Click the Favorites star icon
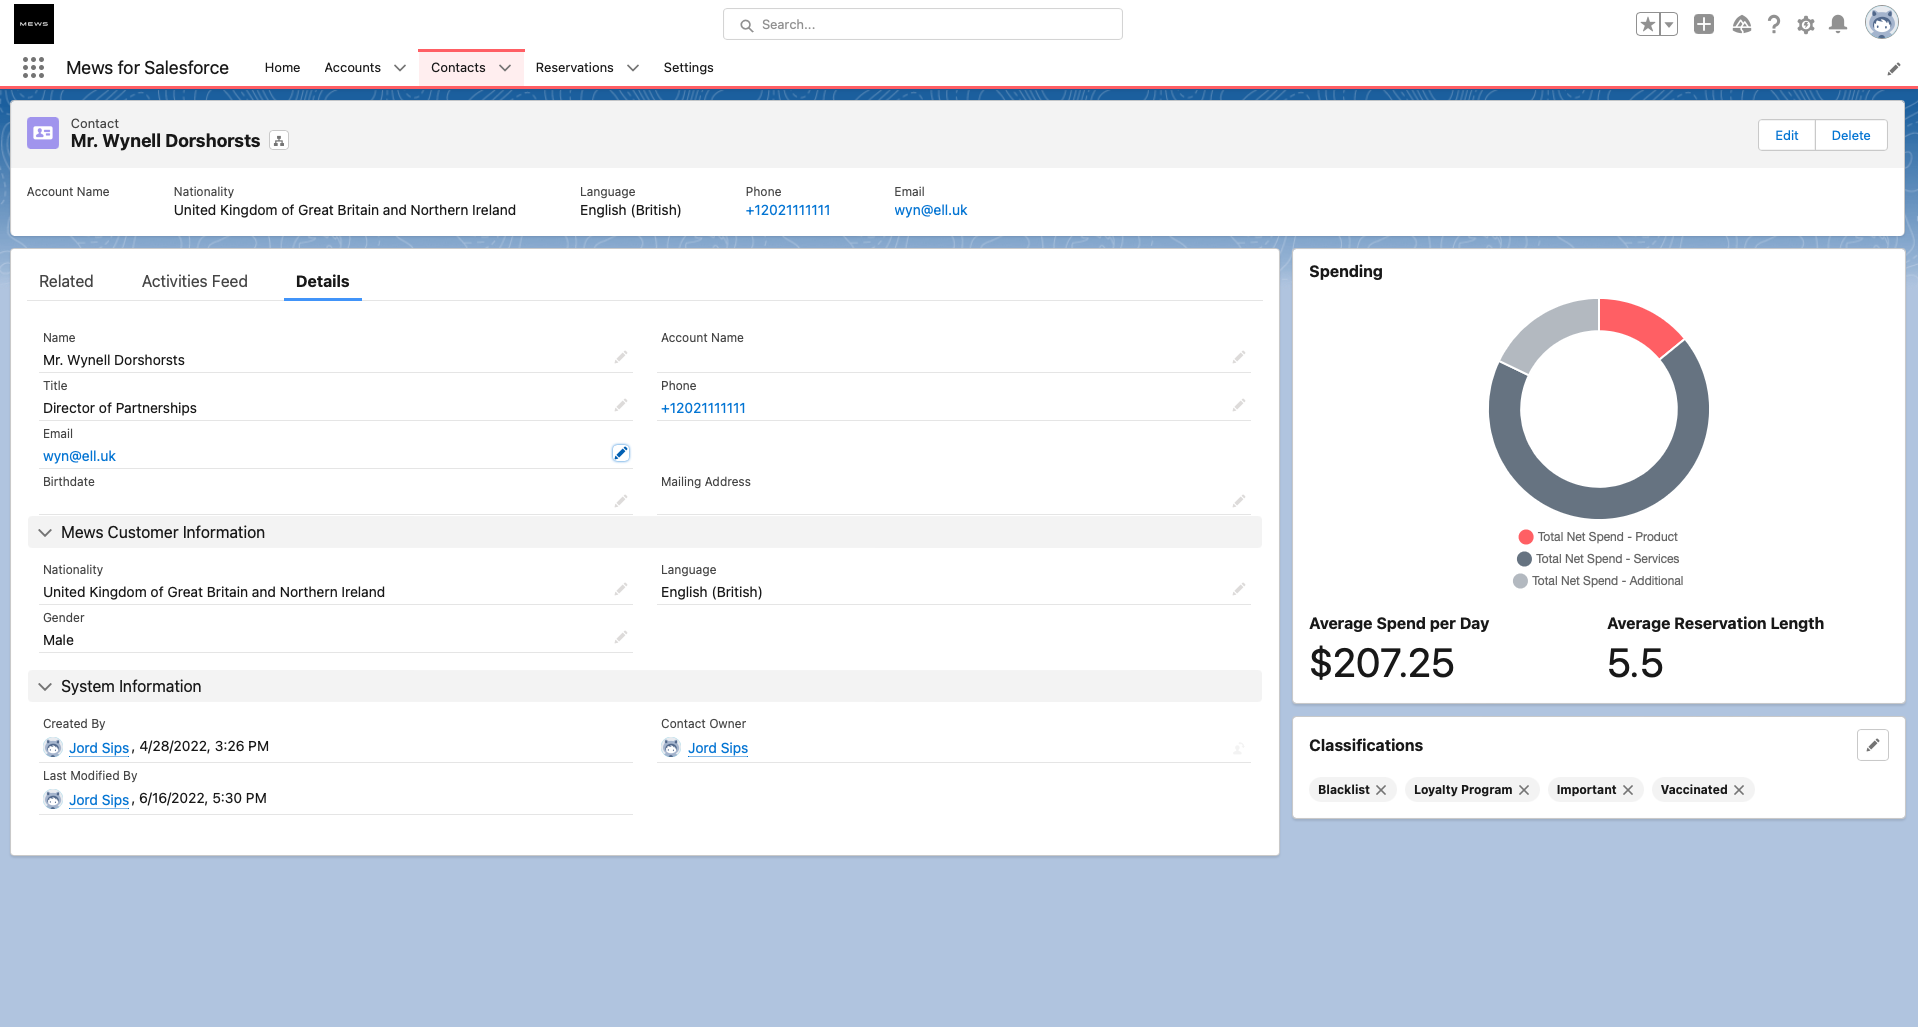This screenshot has width=1918, height=1027. pos(1647,24)
